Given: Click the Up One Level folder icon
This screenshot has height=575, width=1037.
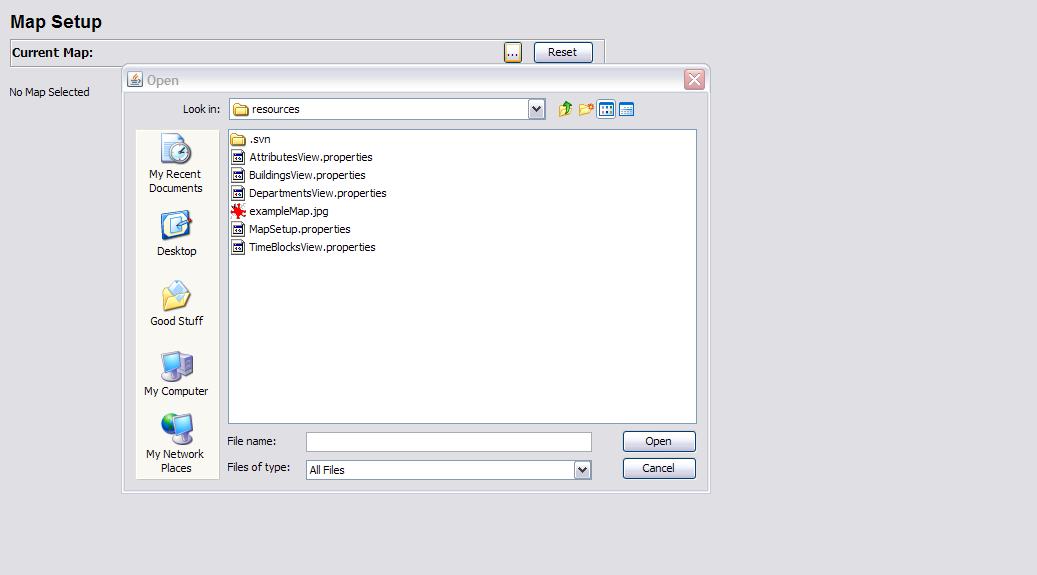Looking at the screenshot, I should click(x=565, y=109).
